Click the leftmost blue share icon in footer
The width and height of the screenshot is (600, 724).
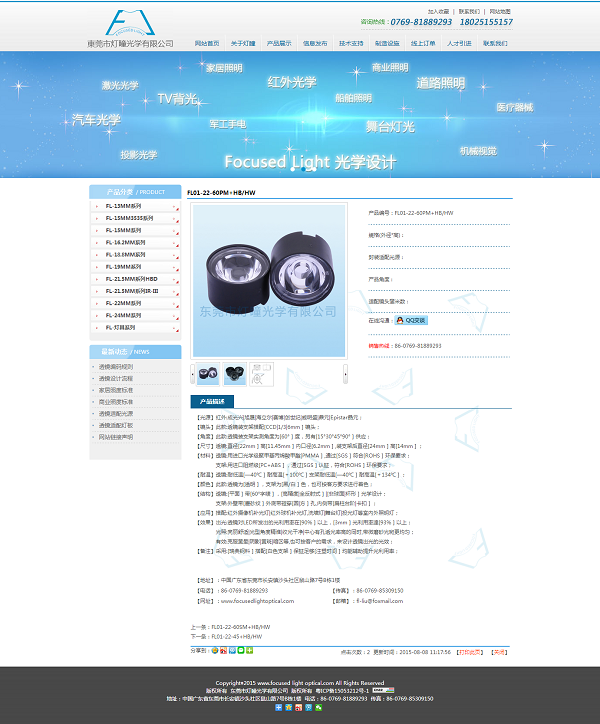[x=278, y=708]
